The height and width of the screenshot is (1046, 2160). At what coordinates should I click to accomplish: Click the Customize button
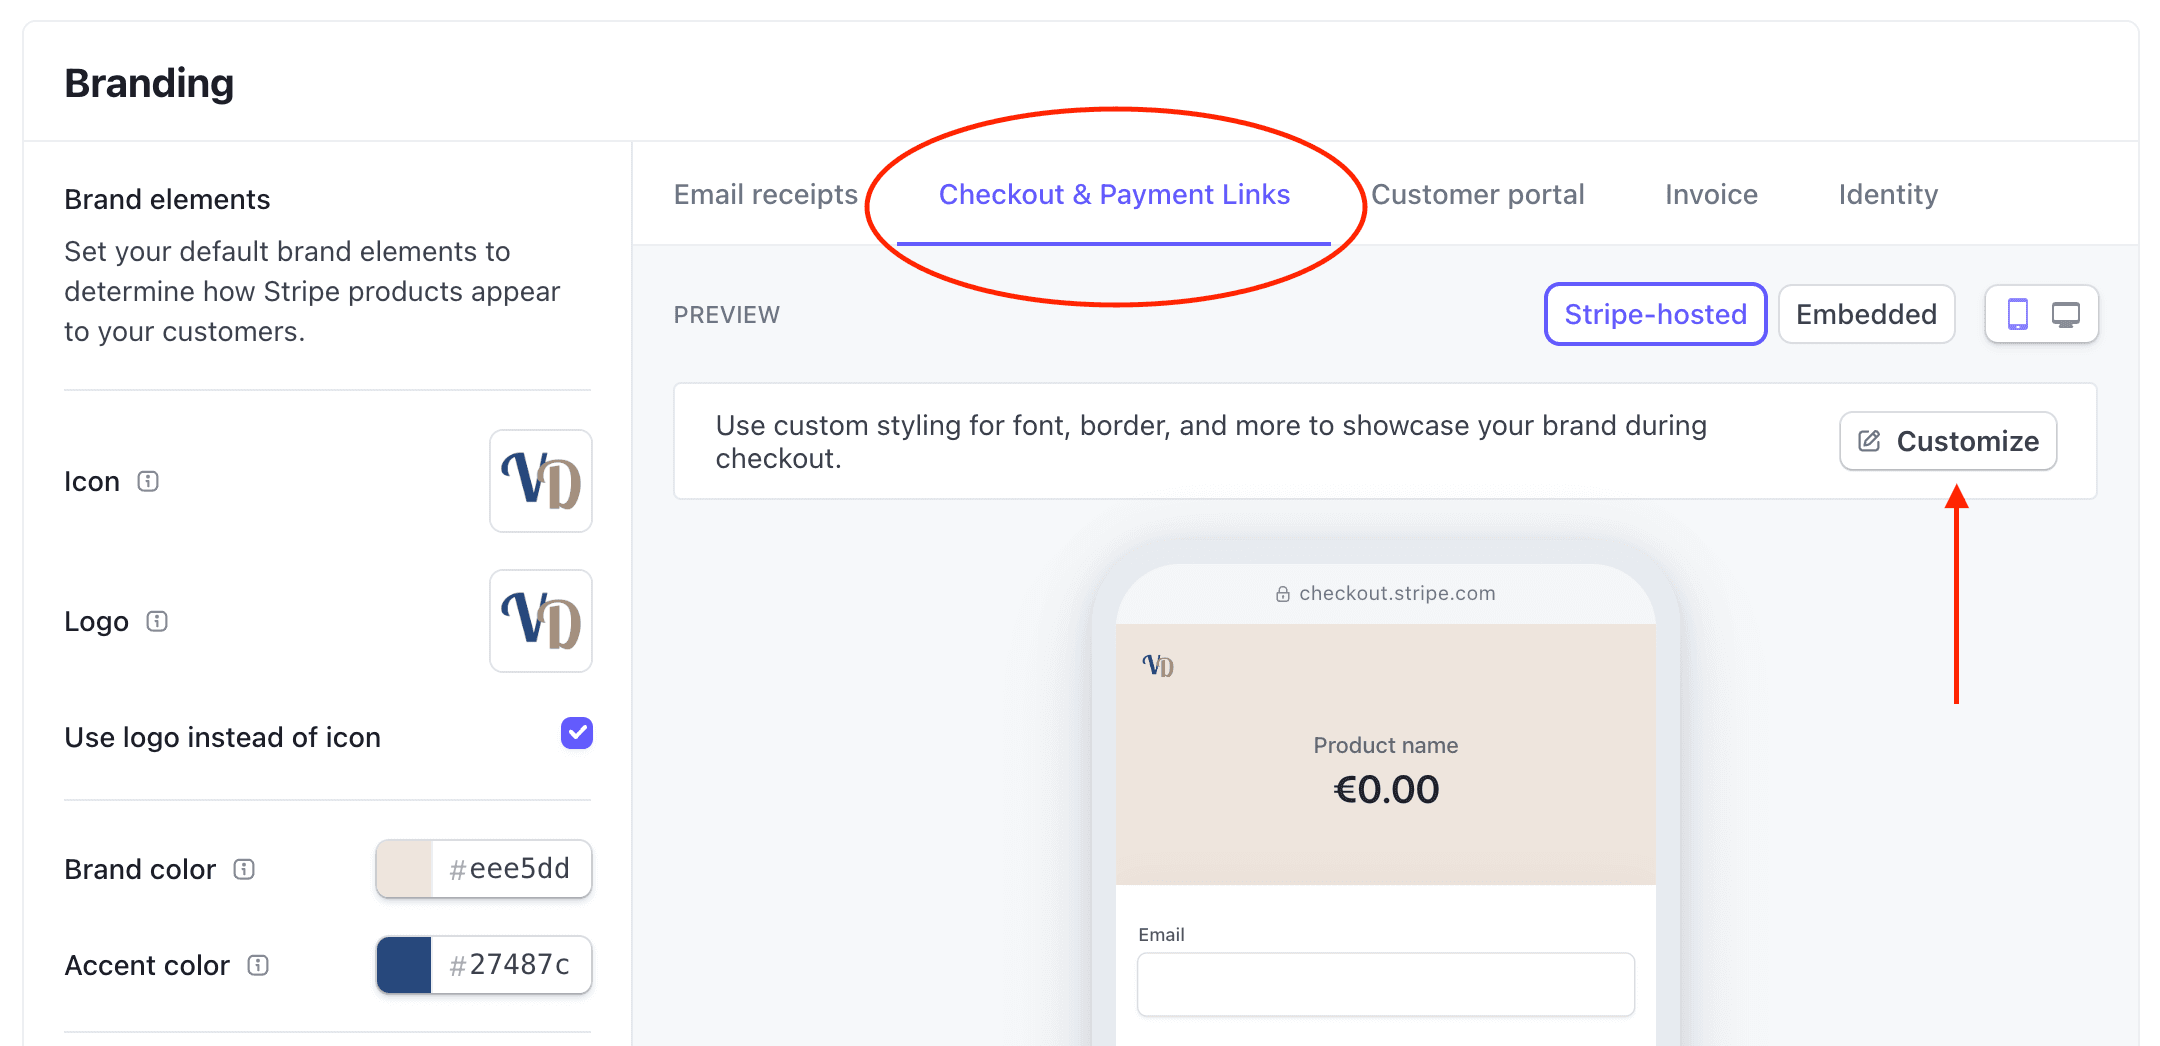click(1948, 440)
